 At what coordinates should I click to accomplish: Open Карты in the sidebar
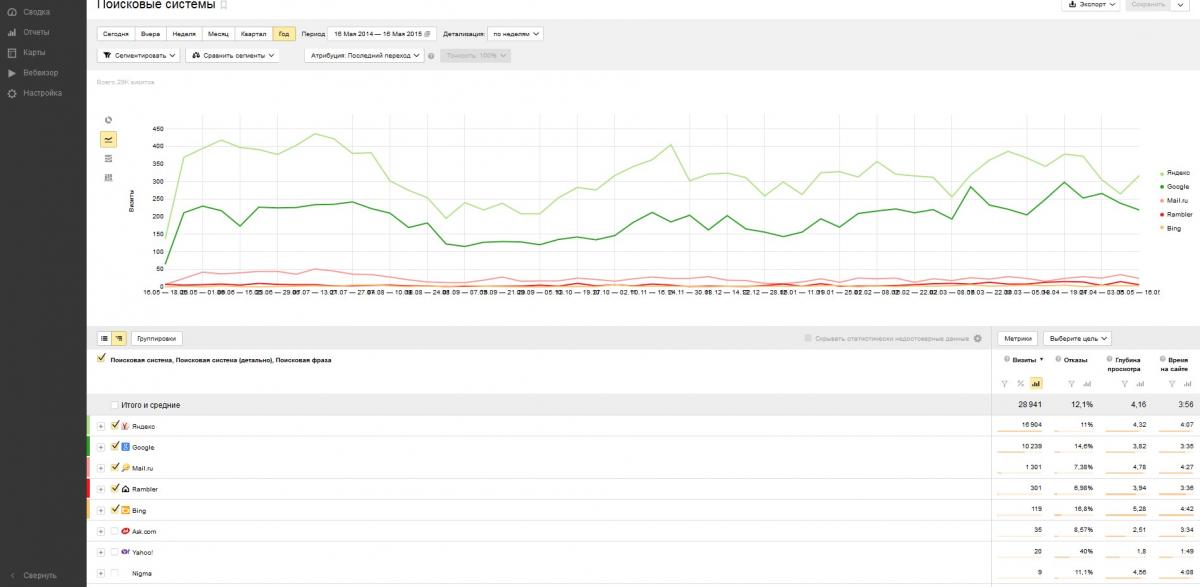28,52
